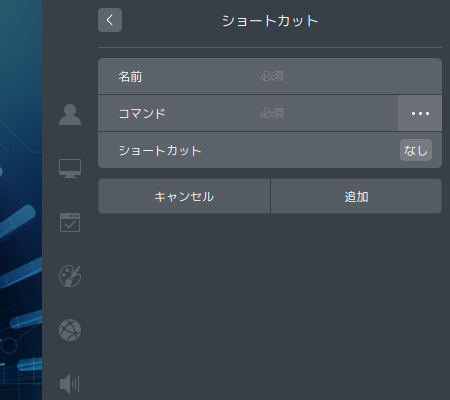Open Network settings via globe icon
Viewport: 450px width, 400px height.
(x=70, y=330)
